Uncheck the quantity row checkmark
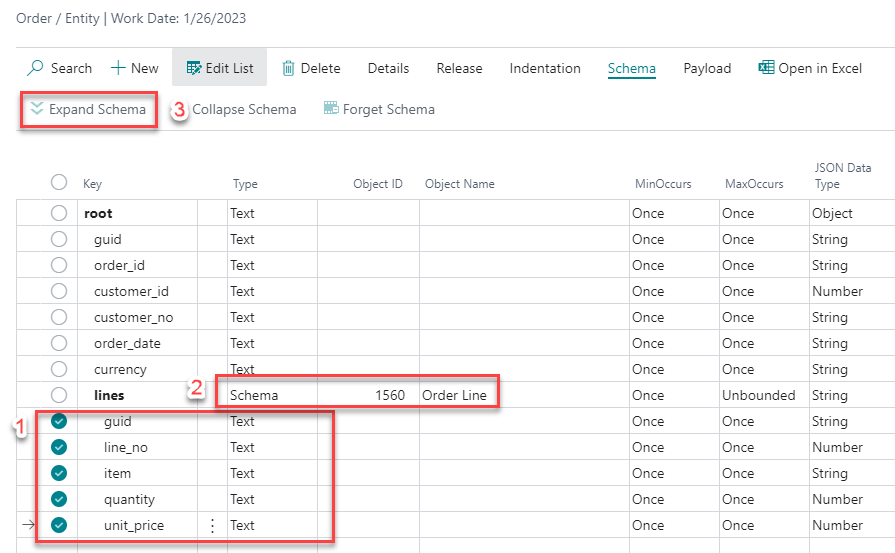This screenshot has height=553, width=895. [x=59, y=499]
